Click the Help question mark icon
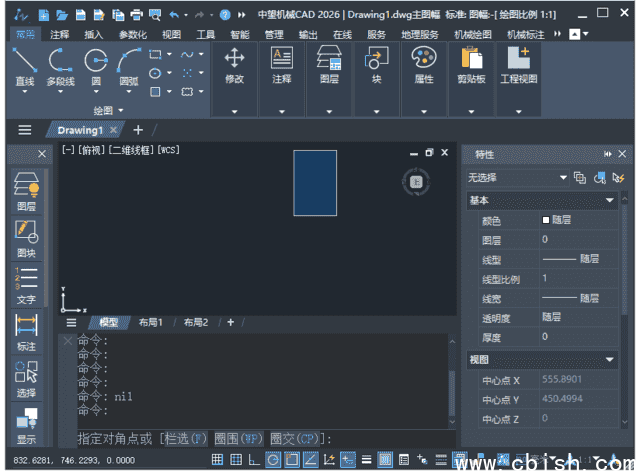Image resolution: width=640 pixels, height=475 pixels. [224, 15]
